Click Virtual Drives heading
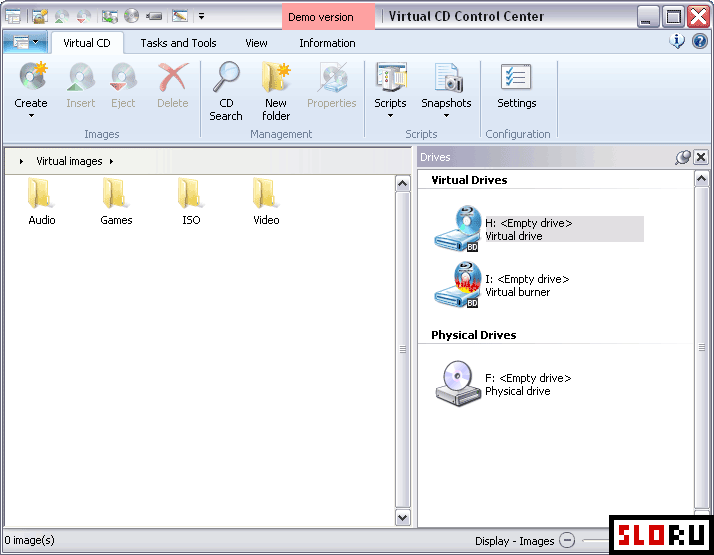This screenshot has width=714, height=555. [x=469, y=180]
